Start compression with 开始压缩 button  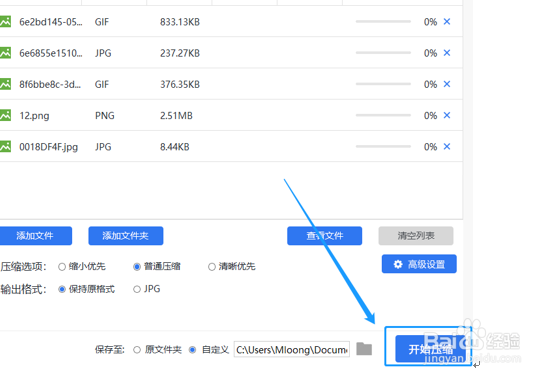pos(430,349)
